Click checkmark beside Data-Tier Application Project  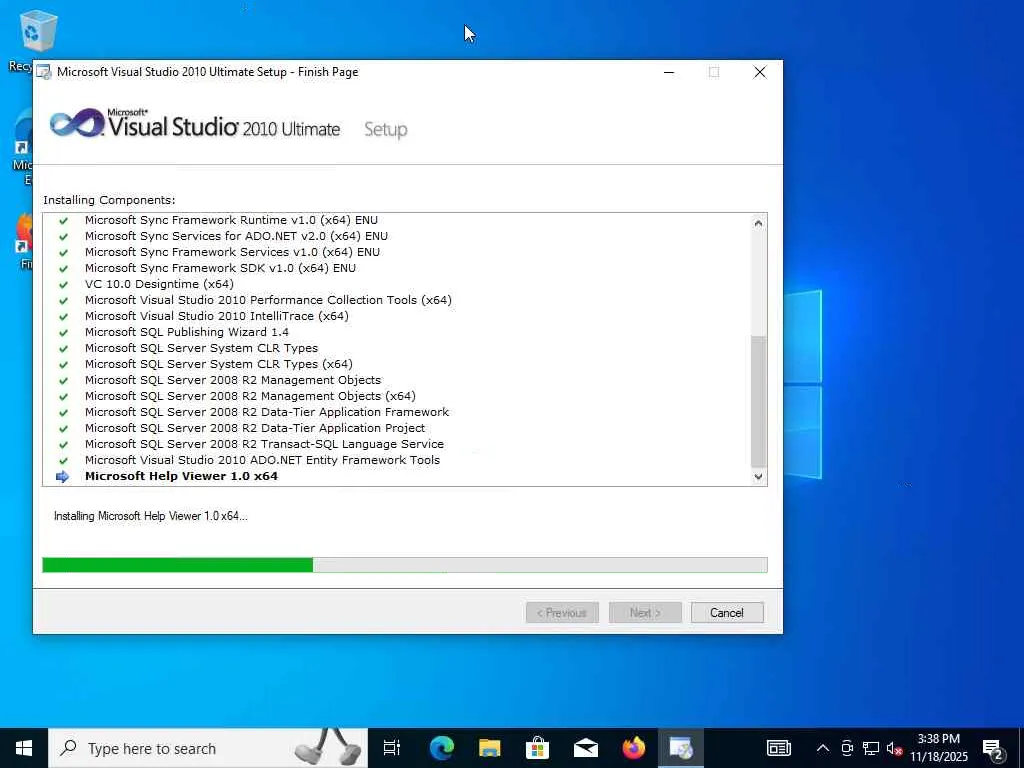[x=63, y=428]
